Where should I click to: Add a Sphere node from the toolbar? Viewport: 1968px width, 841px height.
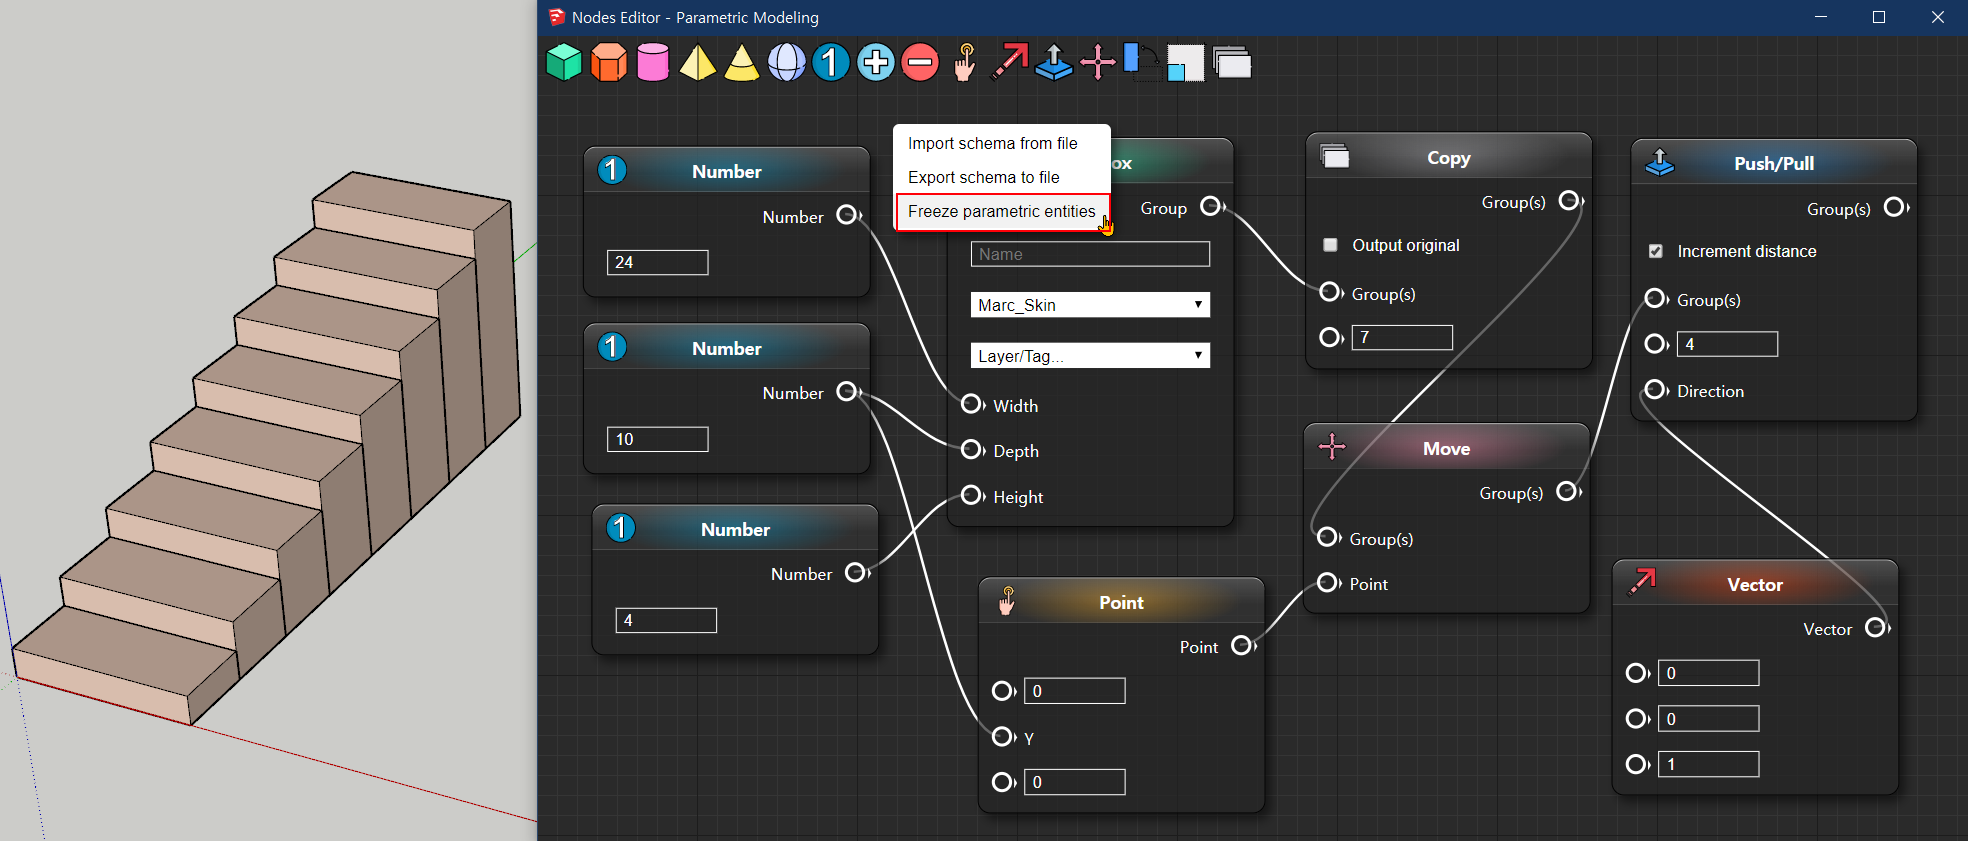click(786, 62)
